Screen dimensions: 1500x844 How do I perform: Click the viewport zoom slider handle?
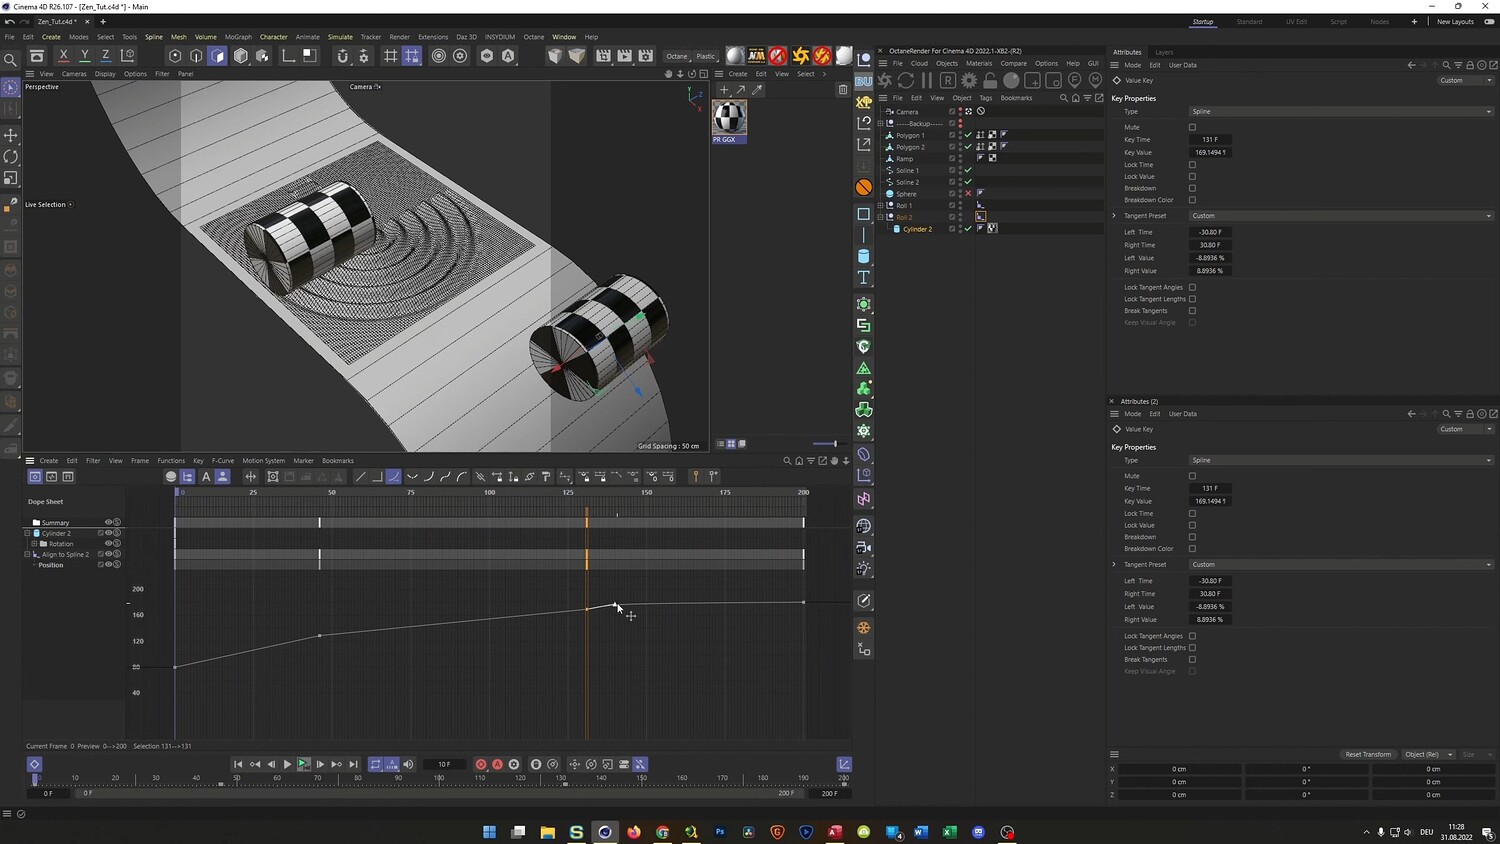pyautogui.click(x=835, y=444)
